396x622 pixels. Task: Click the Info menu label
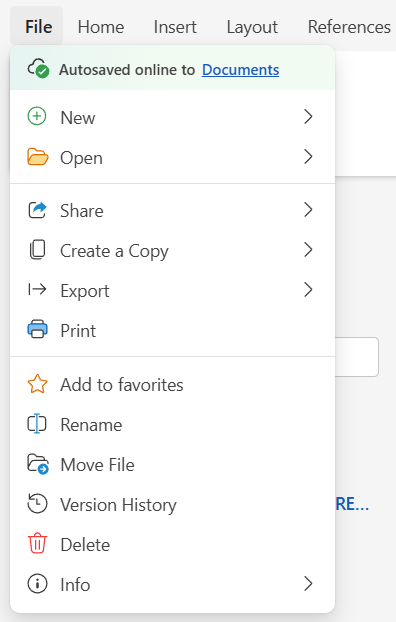tap(75, 585)
